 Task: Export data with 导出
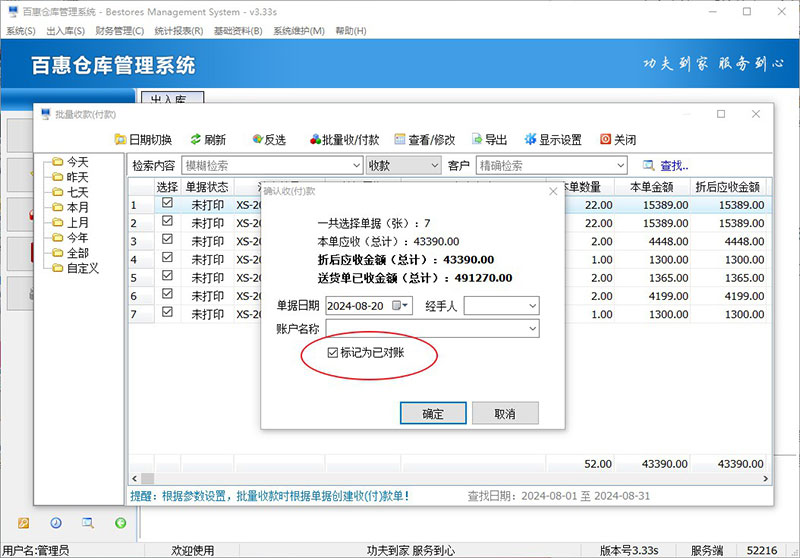[x=489, y=139]
